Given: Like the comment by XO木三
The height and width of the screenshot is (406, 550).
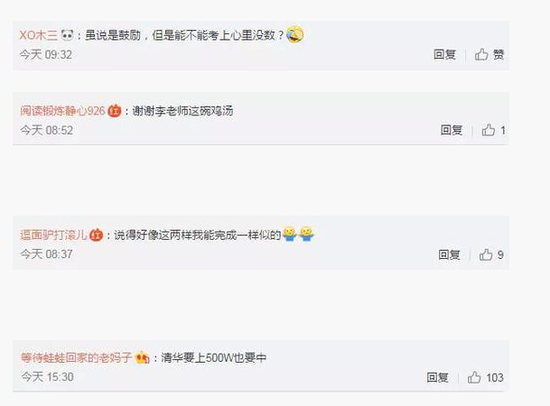Looking at the screenshot, I should click(489, 55).
